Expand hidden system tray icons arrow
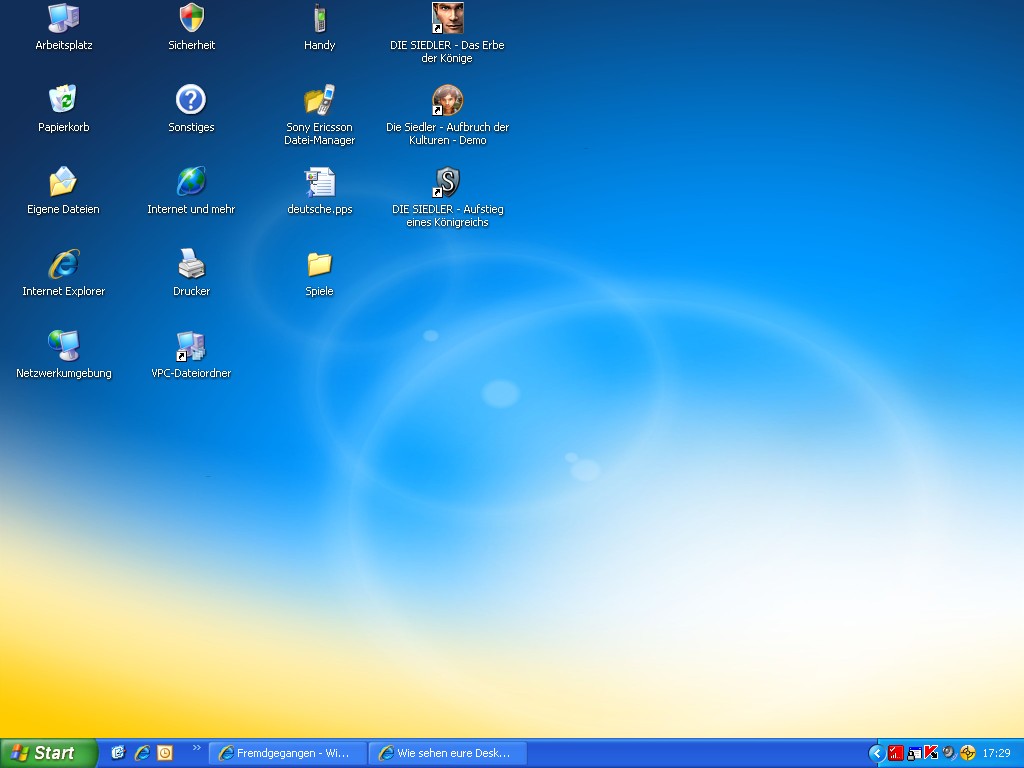Screen dimensions: 1024x768 point(877,753)
